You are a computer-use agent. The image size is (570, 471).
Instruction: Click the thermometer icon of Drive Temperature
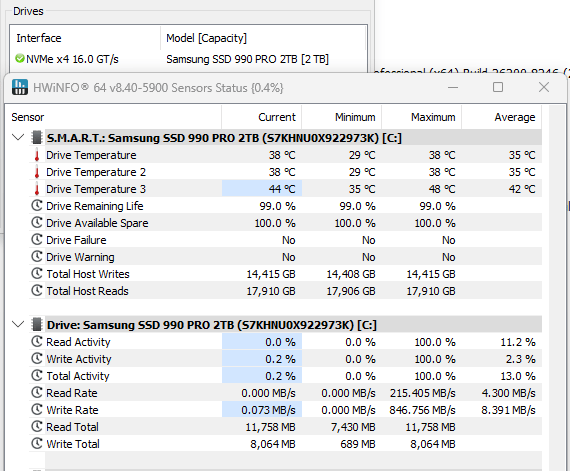point(37,155)
